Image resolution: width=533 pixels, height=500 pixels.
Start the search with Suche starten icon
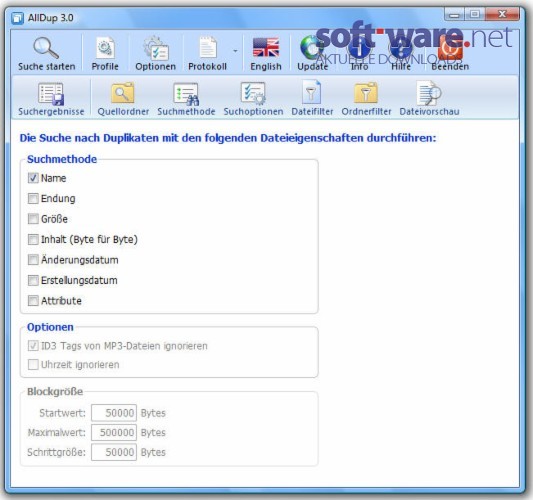(46, 49)
